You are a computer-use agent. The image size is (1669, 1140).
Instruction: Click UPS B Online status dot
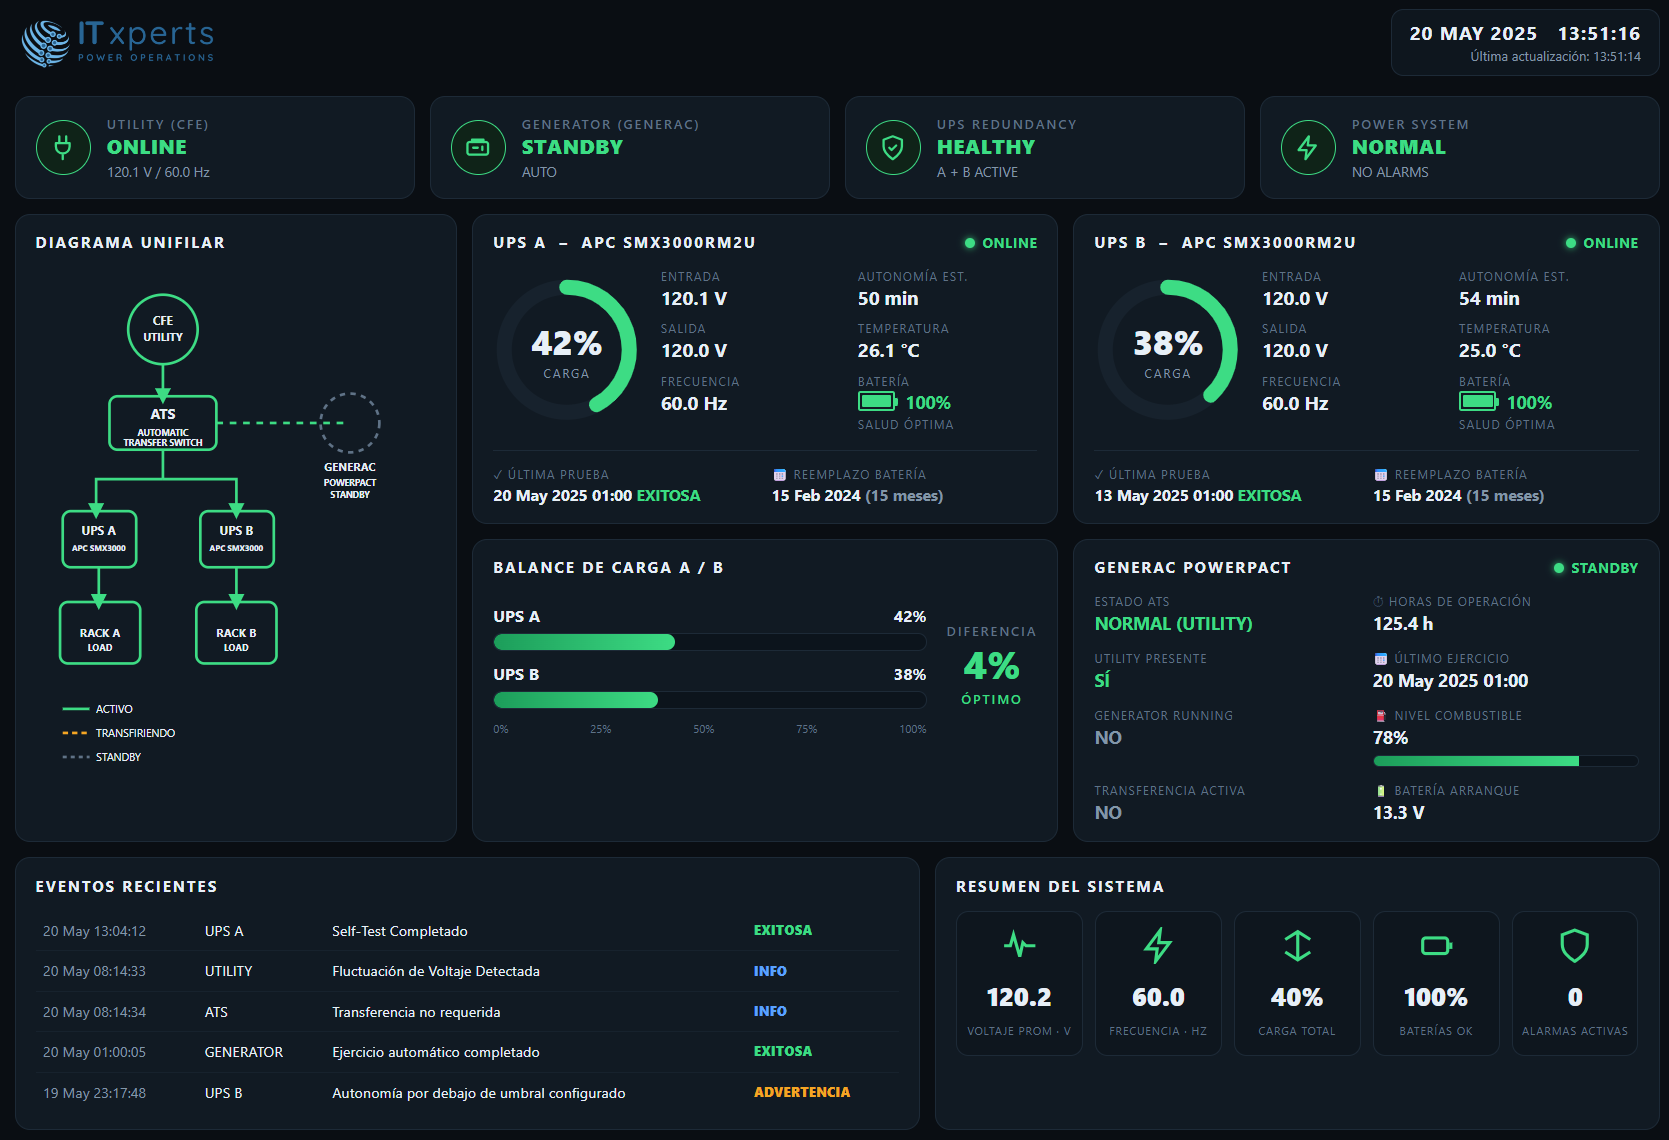[x=1571, y=243]
